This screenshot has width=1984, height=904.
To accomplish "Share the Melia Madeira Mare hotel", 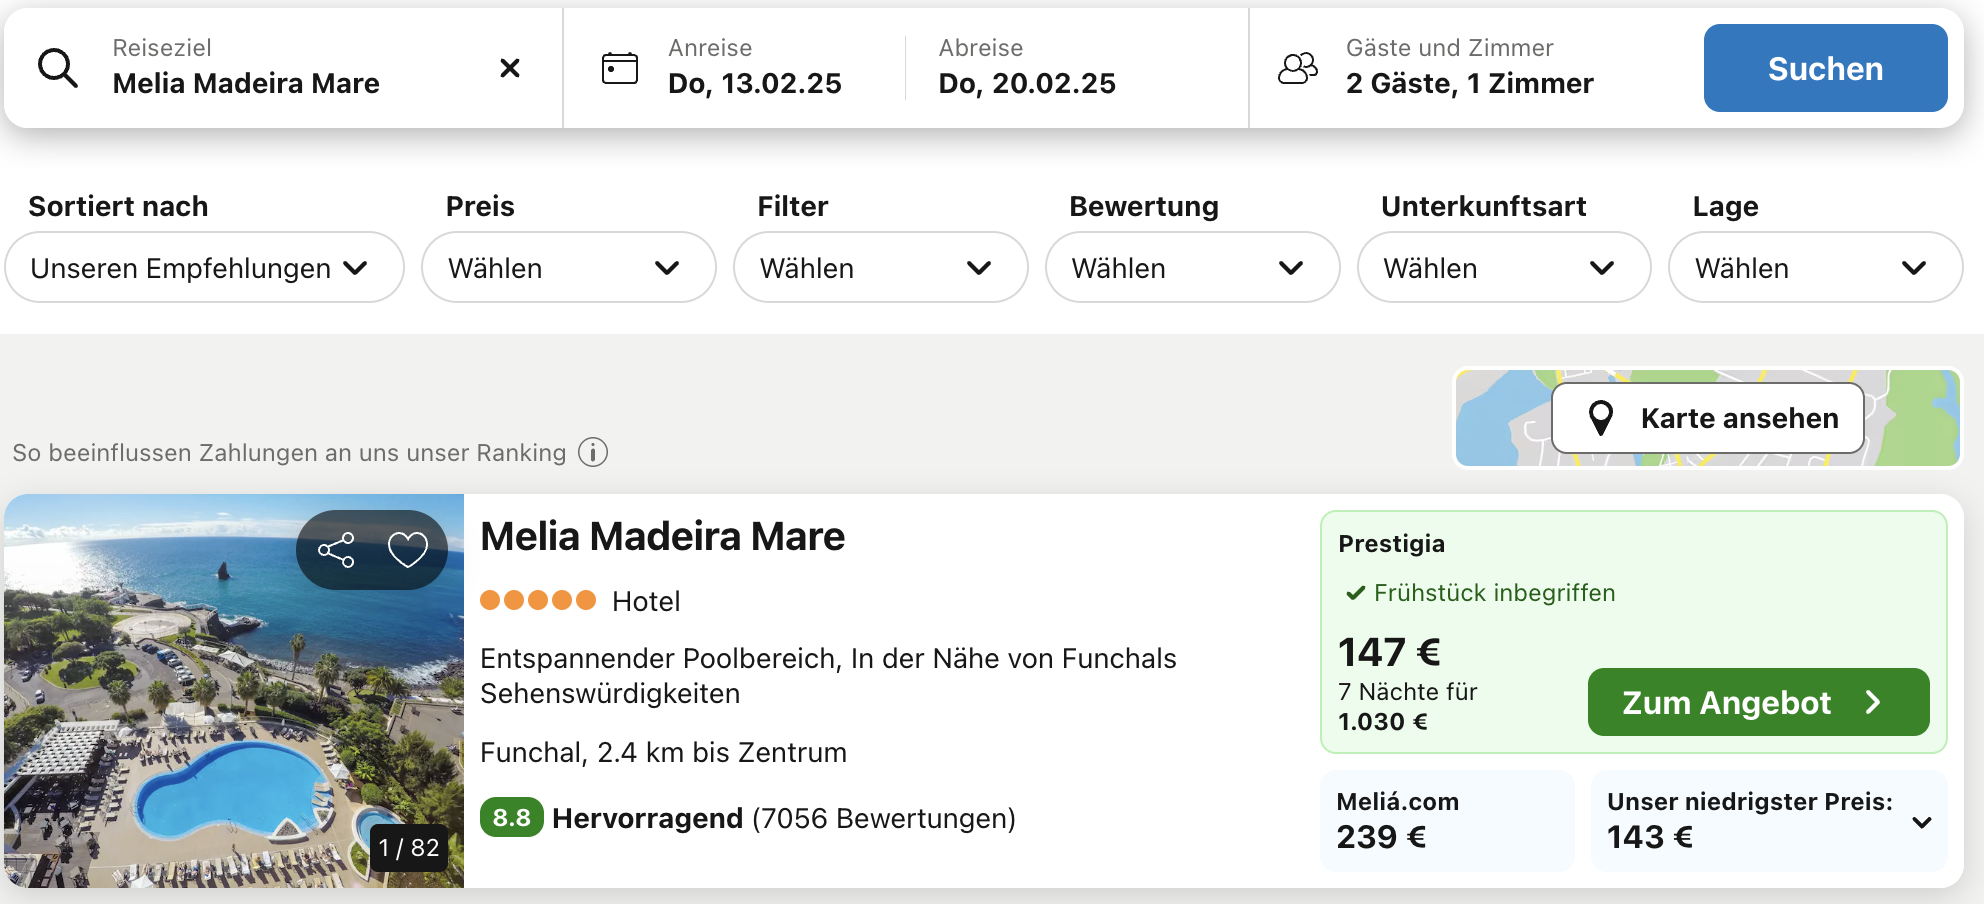I will tap(336, 550).
